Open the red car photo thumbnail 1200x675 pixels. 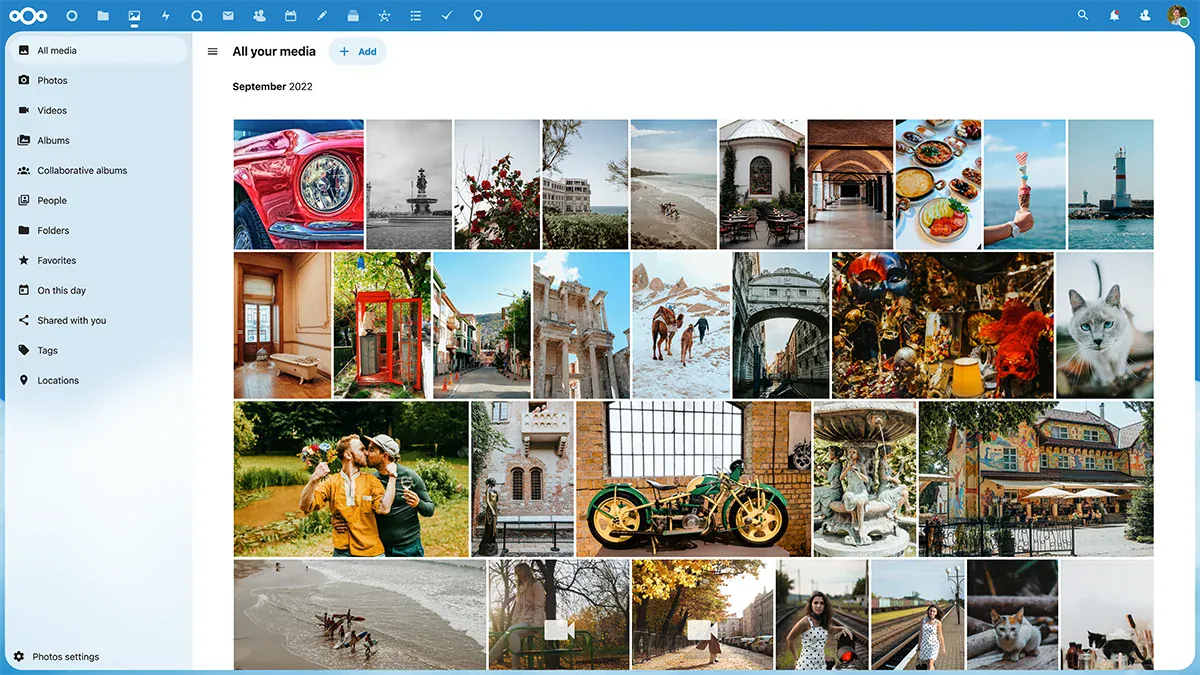[297, 183]
